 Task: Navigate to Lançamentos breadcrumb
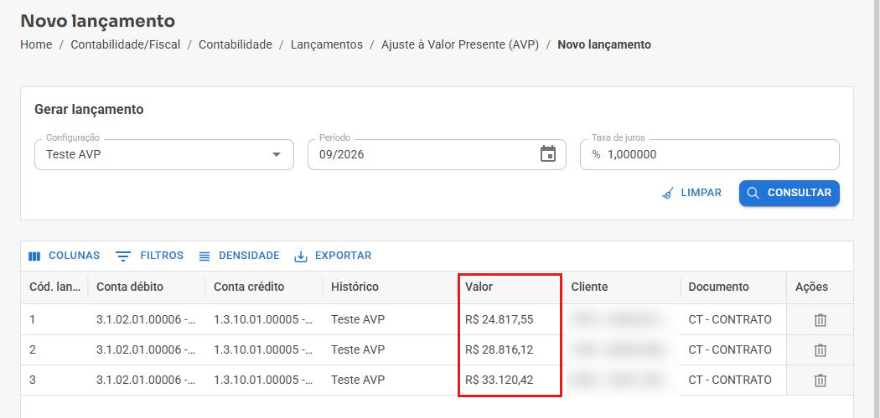pos(327,45)
